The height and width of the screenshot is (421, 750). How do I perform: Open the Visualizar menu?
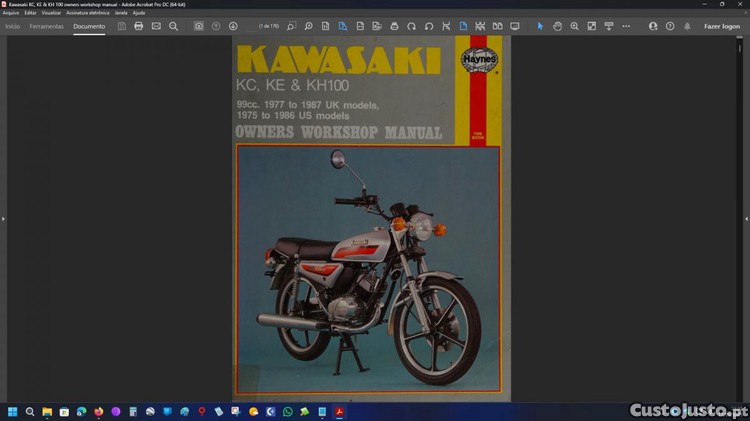pyautogui.click(x=51, y=12)
